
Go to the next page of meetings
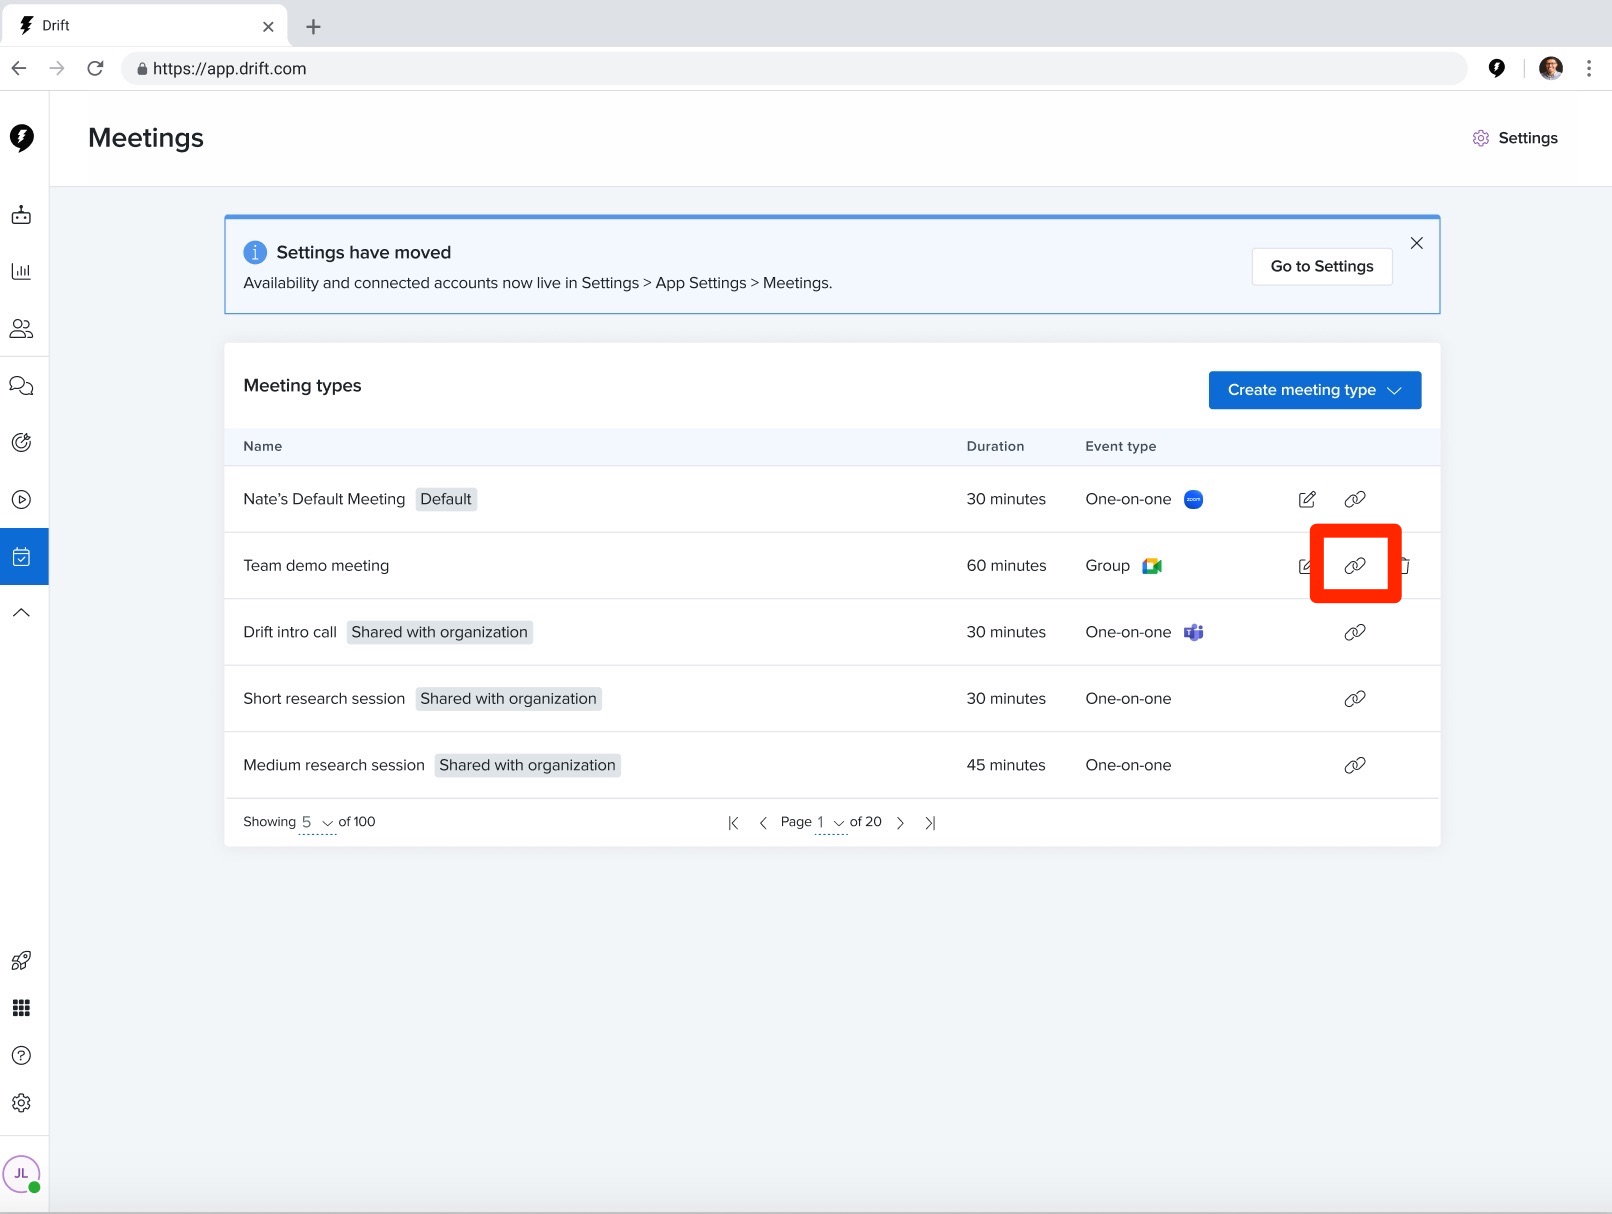pyautogui.click(x=901, y=823)
